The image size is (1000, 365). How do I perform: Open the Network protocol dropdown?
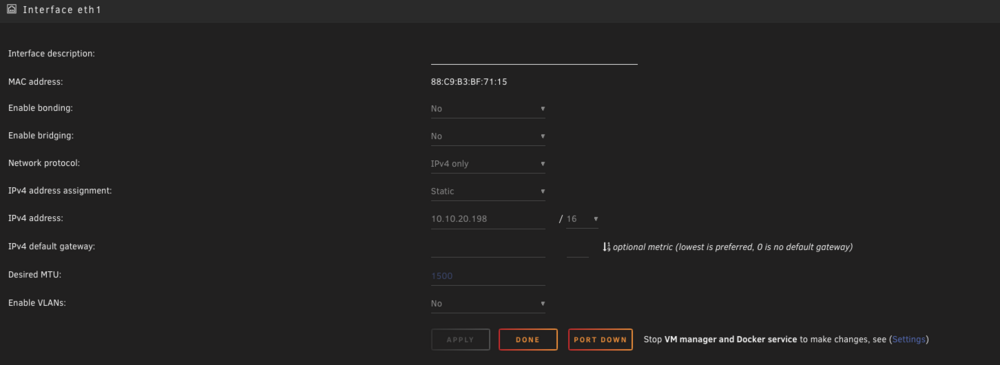488,163
